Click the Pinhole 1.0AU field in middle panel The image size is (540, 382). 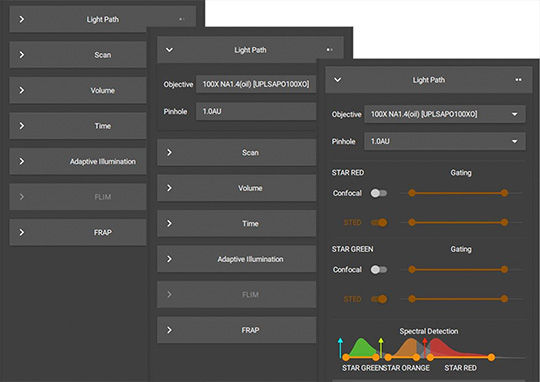(256, 111)
